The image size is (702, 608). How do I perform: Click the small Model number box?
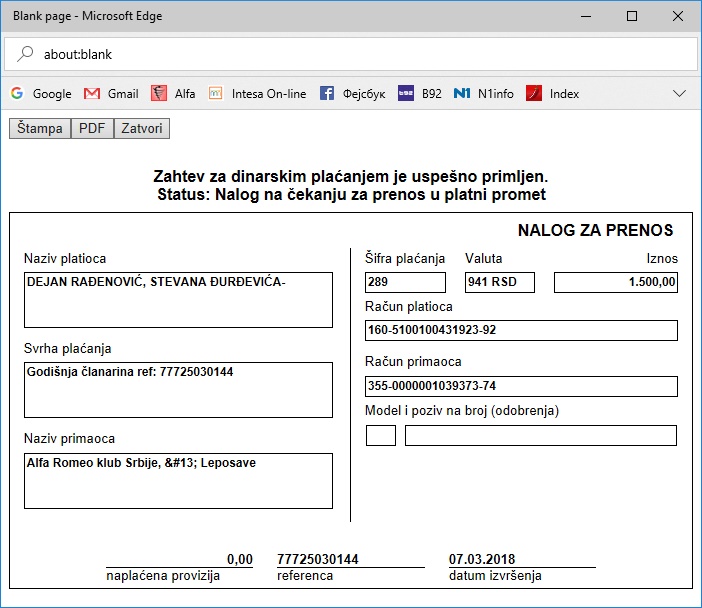pyautogui.click(x=381, y=436)
